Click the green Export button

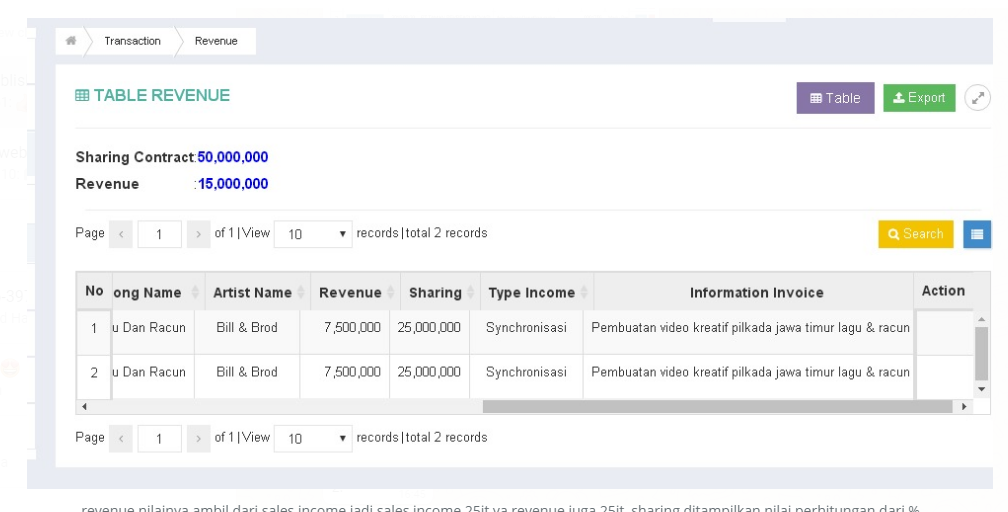919,98
